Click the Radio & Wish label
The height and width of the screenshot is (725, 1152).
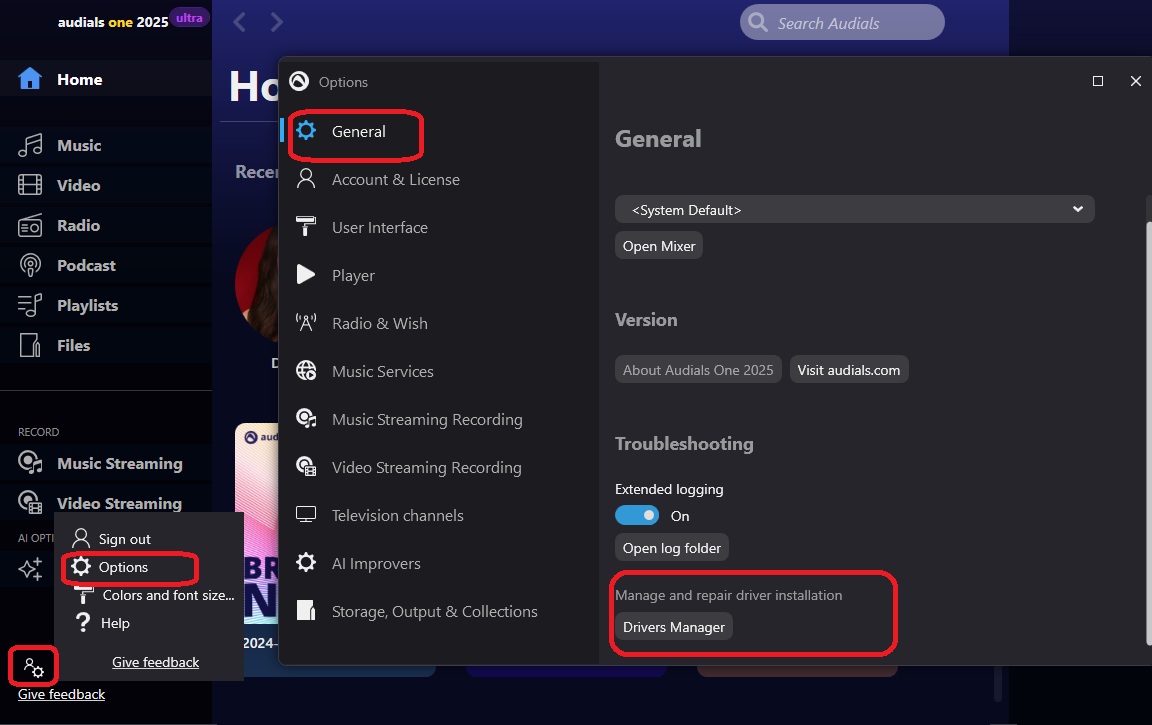(380, 323)
